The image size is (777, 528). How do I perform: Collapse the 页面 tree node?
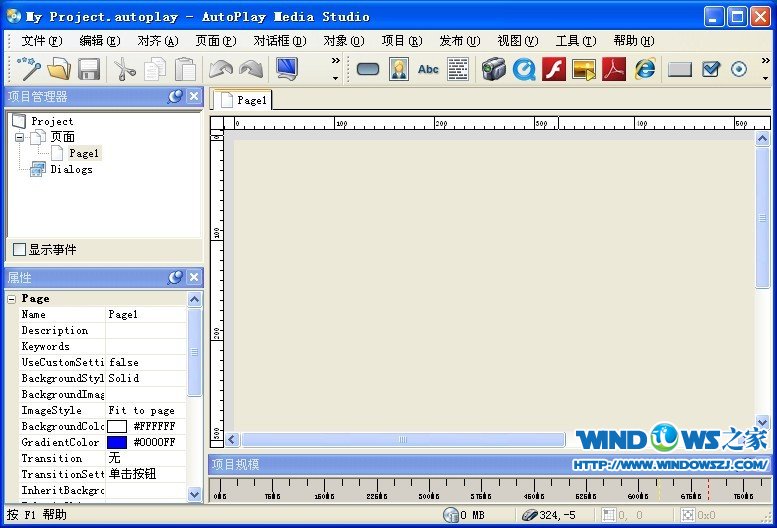coord(19,137)
